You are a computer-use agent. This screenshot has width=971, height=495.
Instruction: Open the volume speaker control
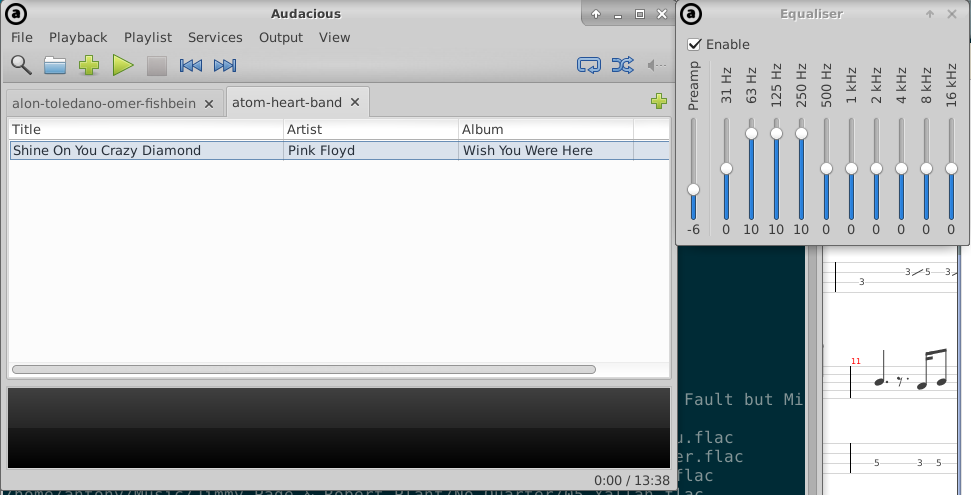(656, 65)
